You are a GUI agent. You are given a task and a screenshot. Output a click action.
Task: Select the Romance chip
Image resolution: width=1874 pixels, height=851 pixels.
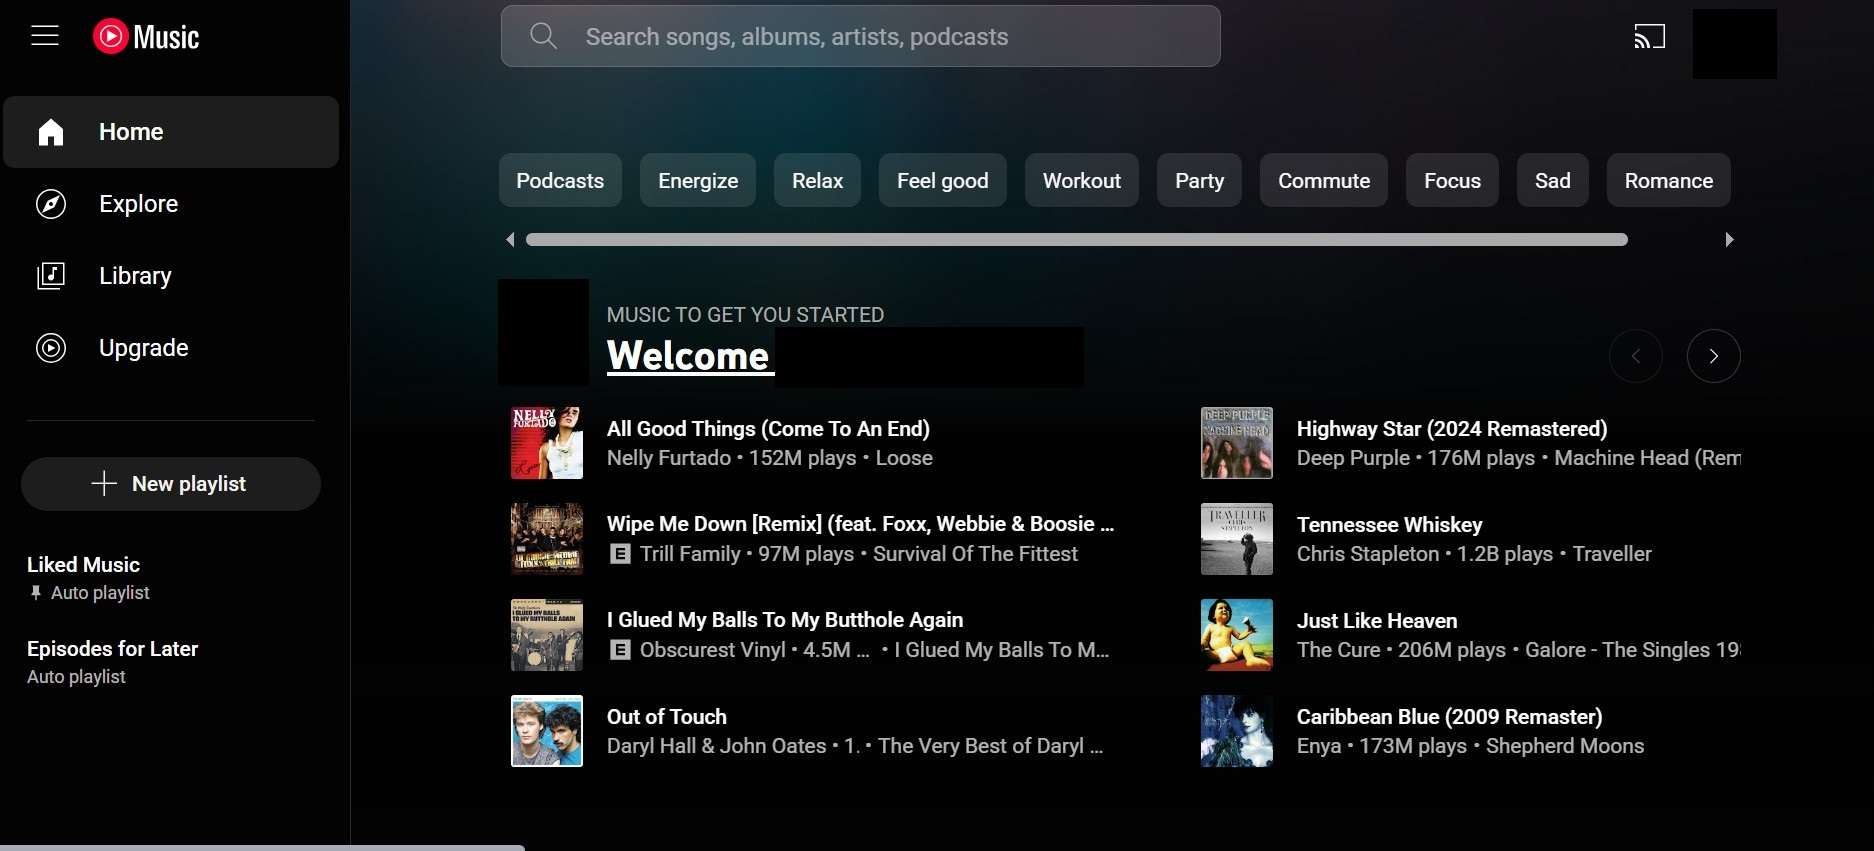[1668, 180]
